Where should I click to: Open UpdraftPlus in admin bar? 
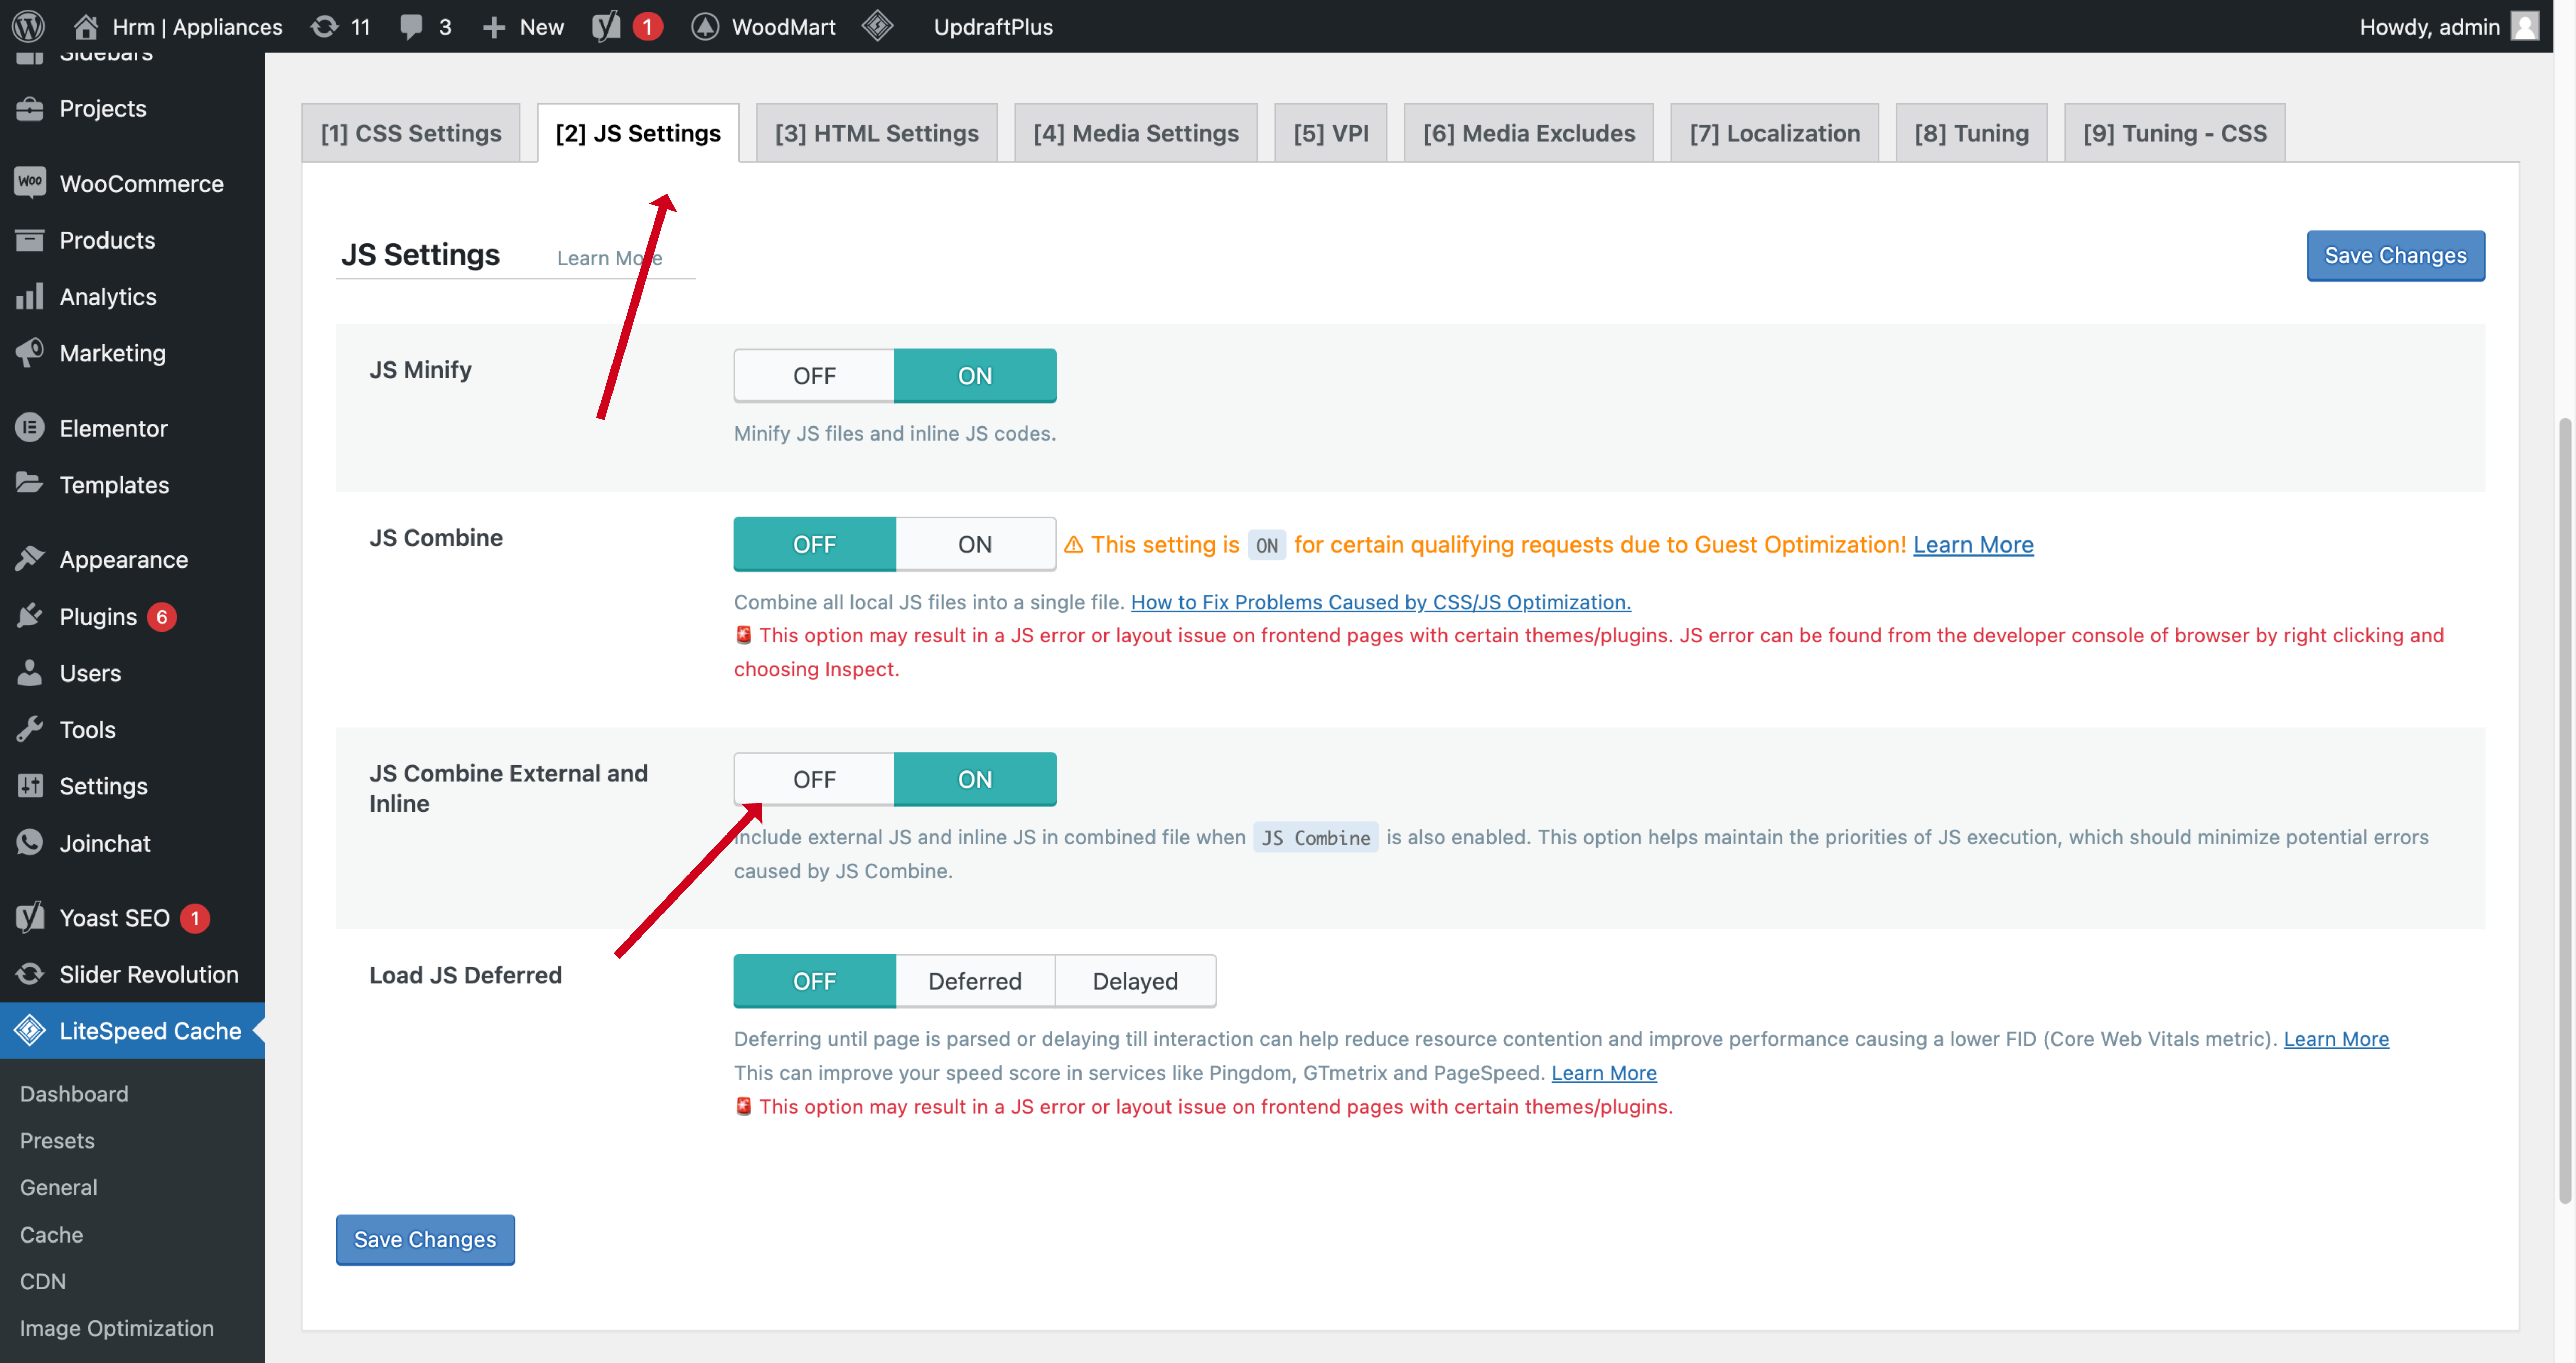[x=993, y=27]
